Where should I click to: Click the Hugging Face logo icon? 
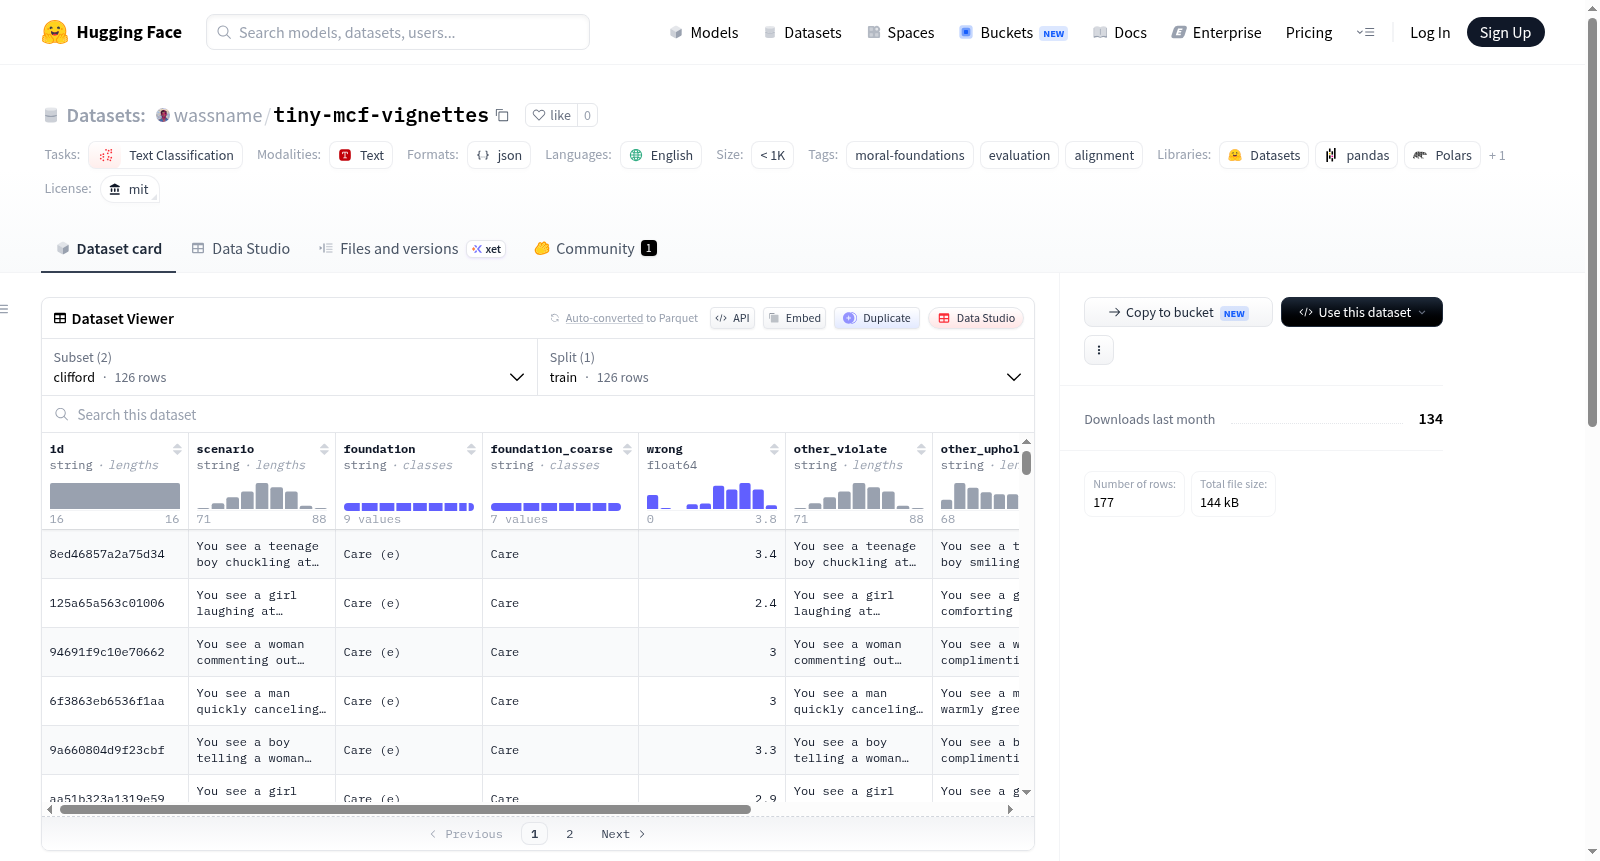[x=55, y=32]
